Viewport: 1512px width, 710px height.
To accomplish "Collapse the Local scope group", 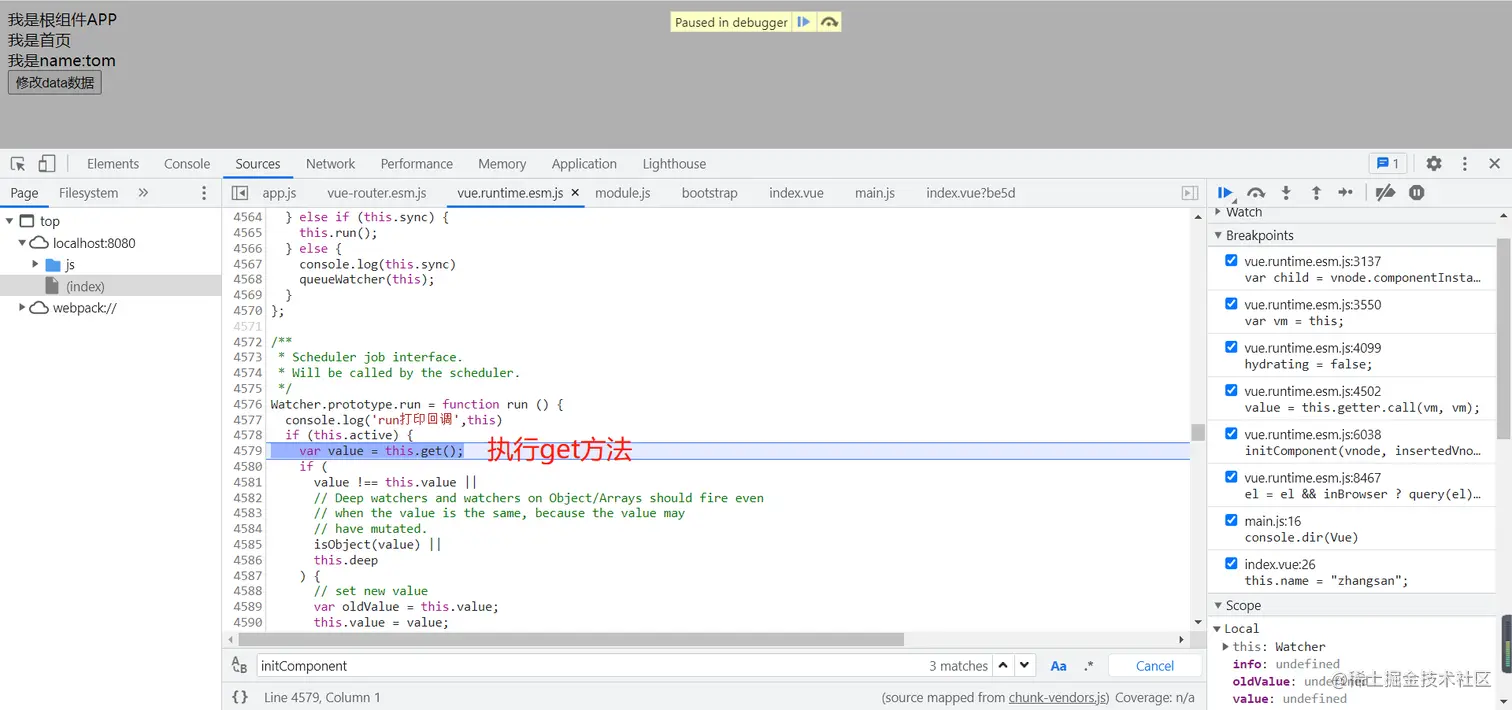I will [1218, 628].
